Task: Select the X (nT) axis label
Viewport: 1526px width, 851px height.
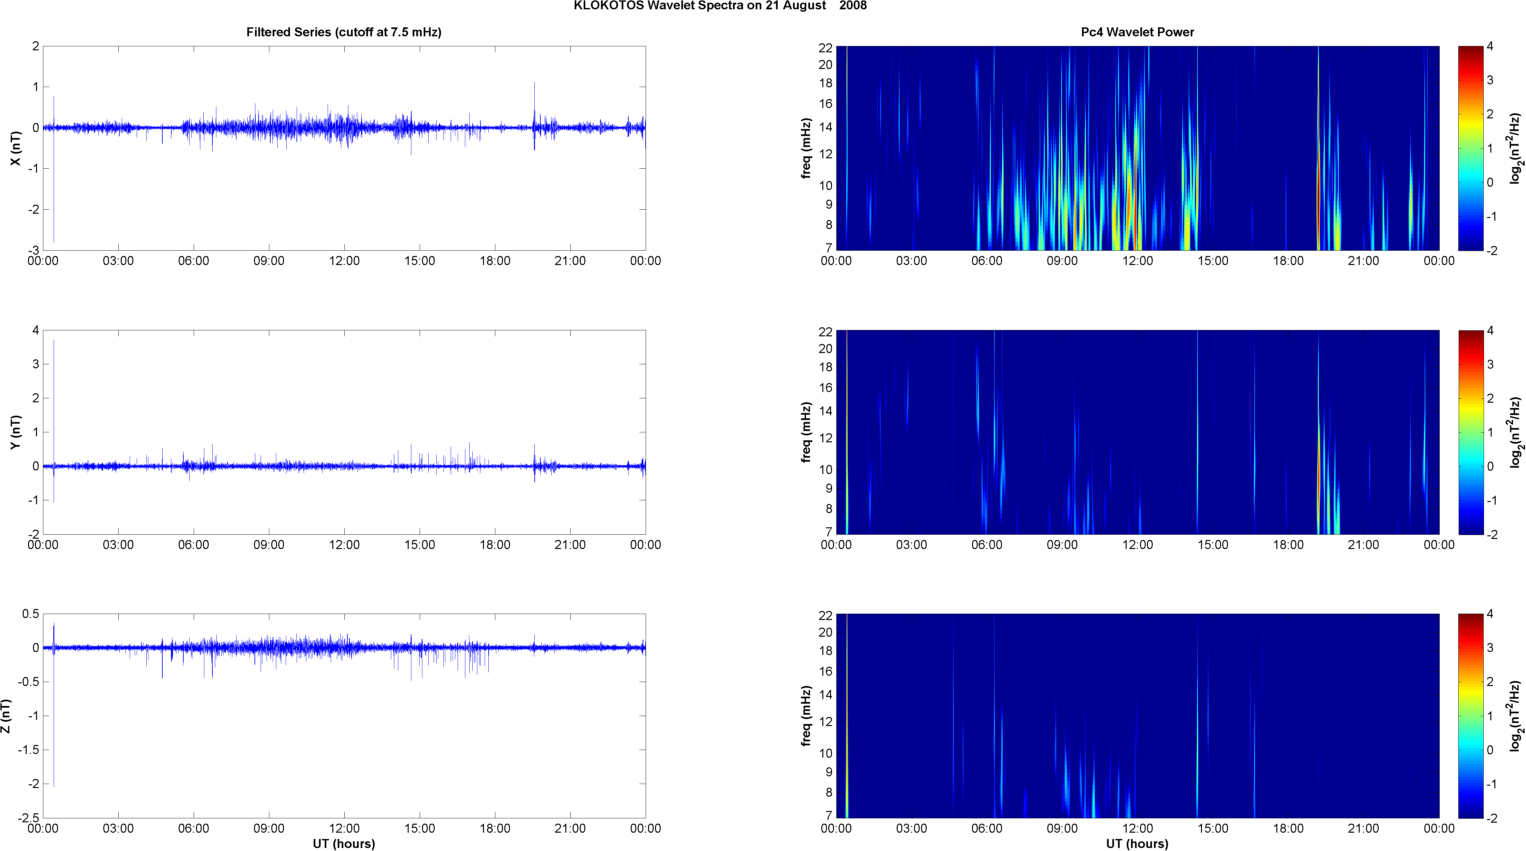Action: (15, 148)
